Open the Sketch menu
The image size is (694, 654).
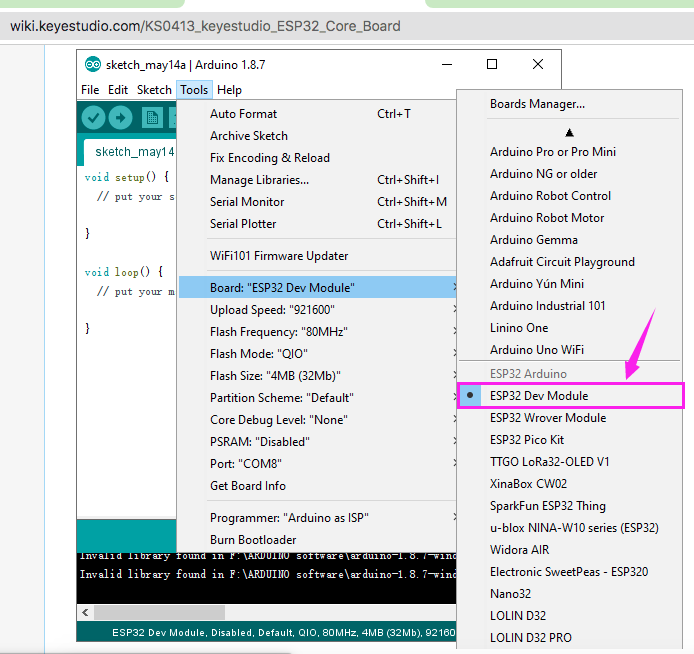[154, 90]
